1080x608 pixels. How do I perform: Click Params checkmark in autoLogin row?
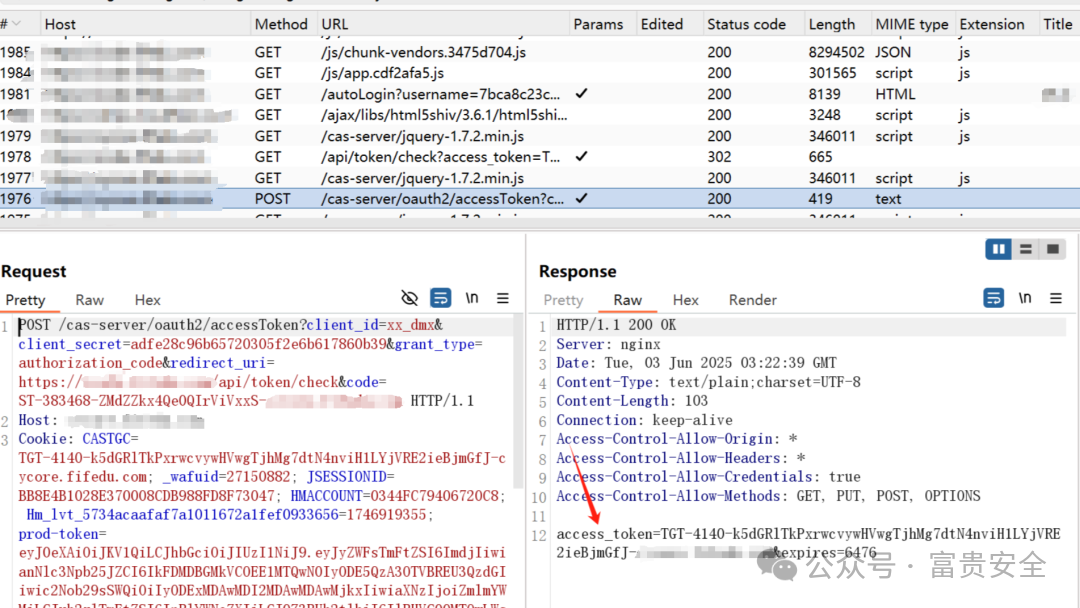(581, 94)
